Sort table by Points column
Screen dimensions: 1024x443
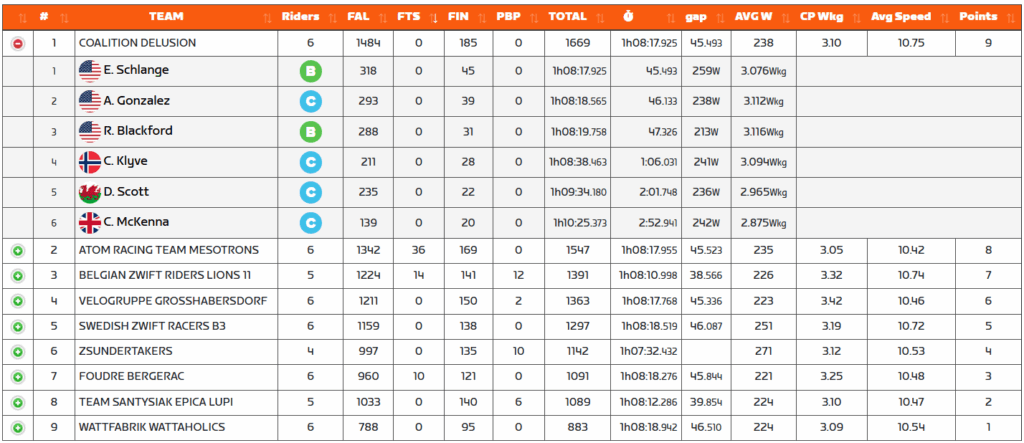click(977, 17)
